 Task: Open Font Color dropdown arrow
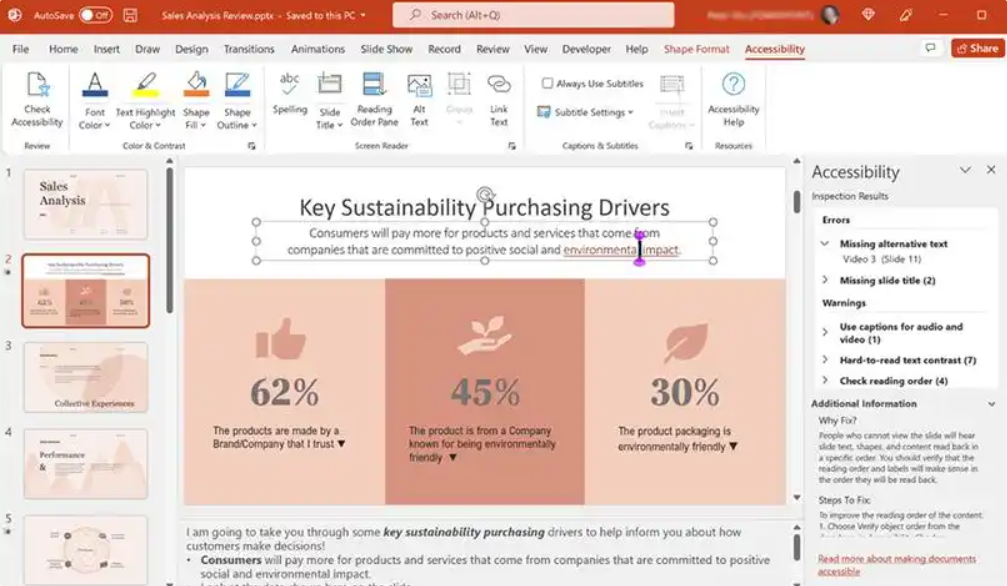click(x=107, y=125)
